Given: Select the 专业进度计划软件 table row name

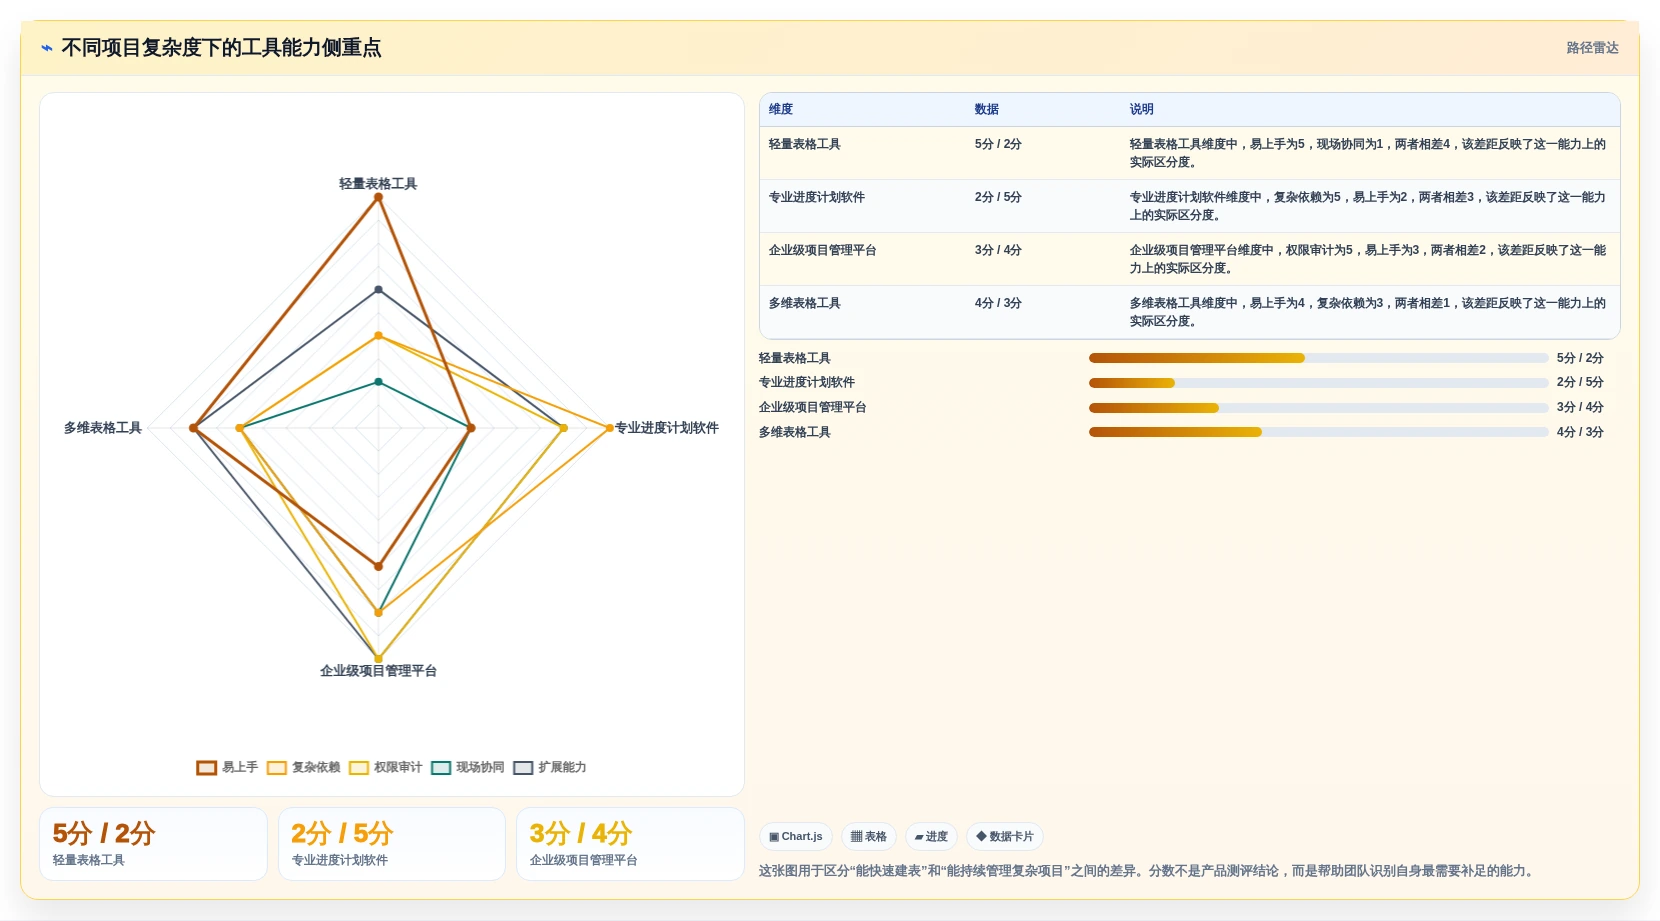Looking at the screenshot, I should click(x=817, y=197).
